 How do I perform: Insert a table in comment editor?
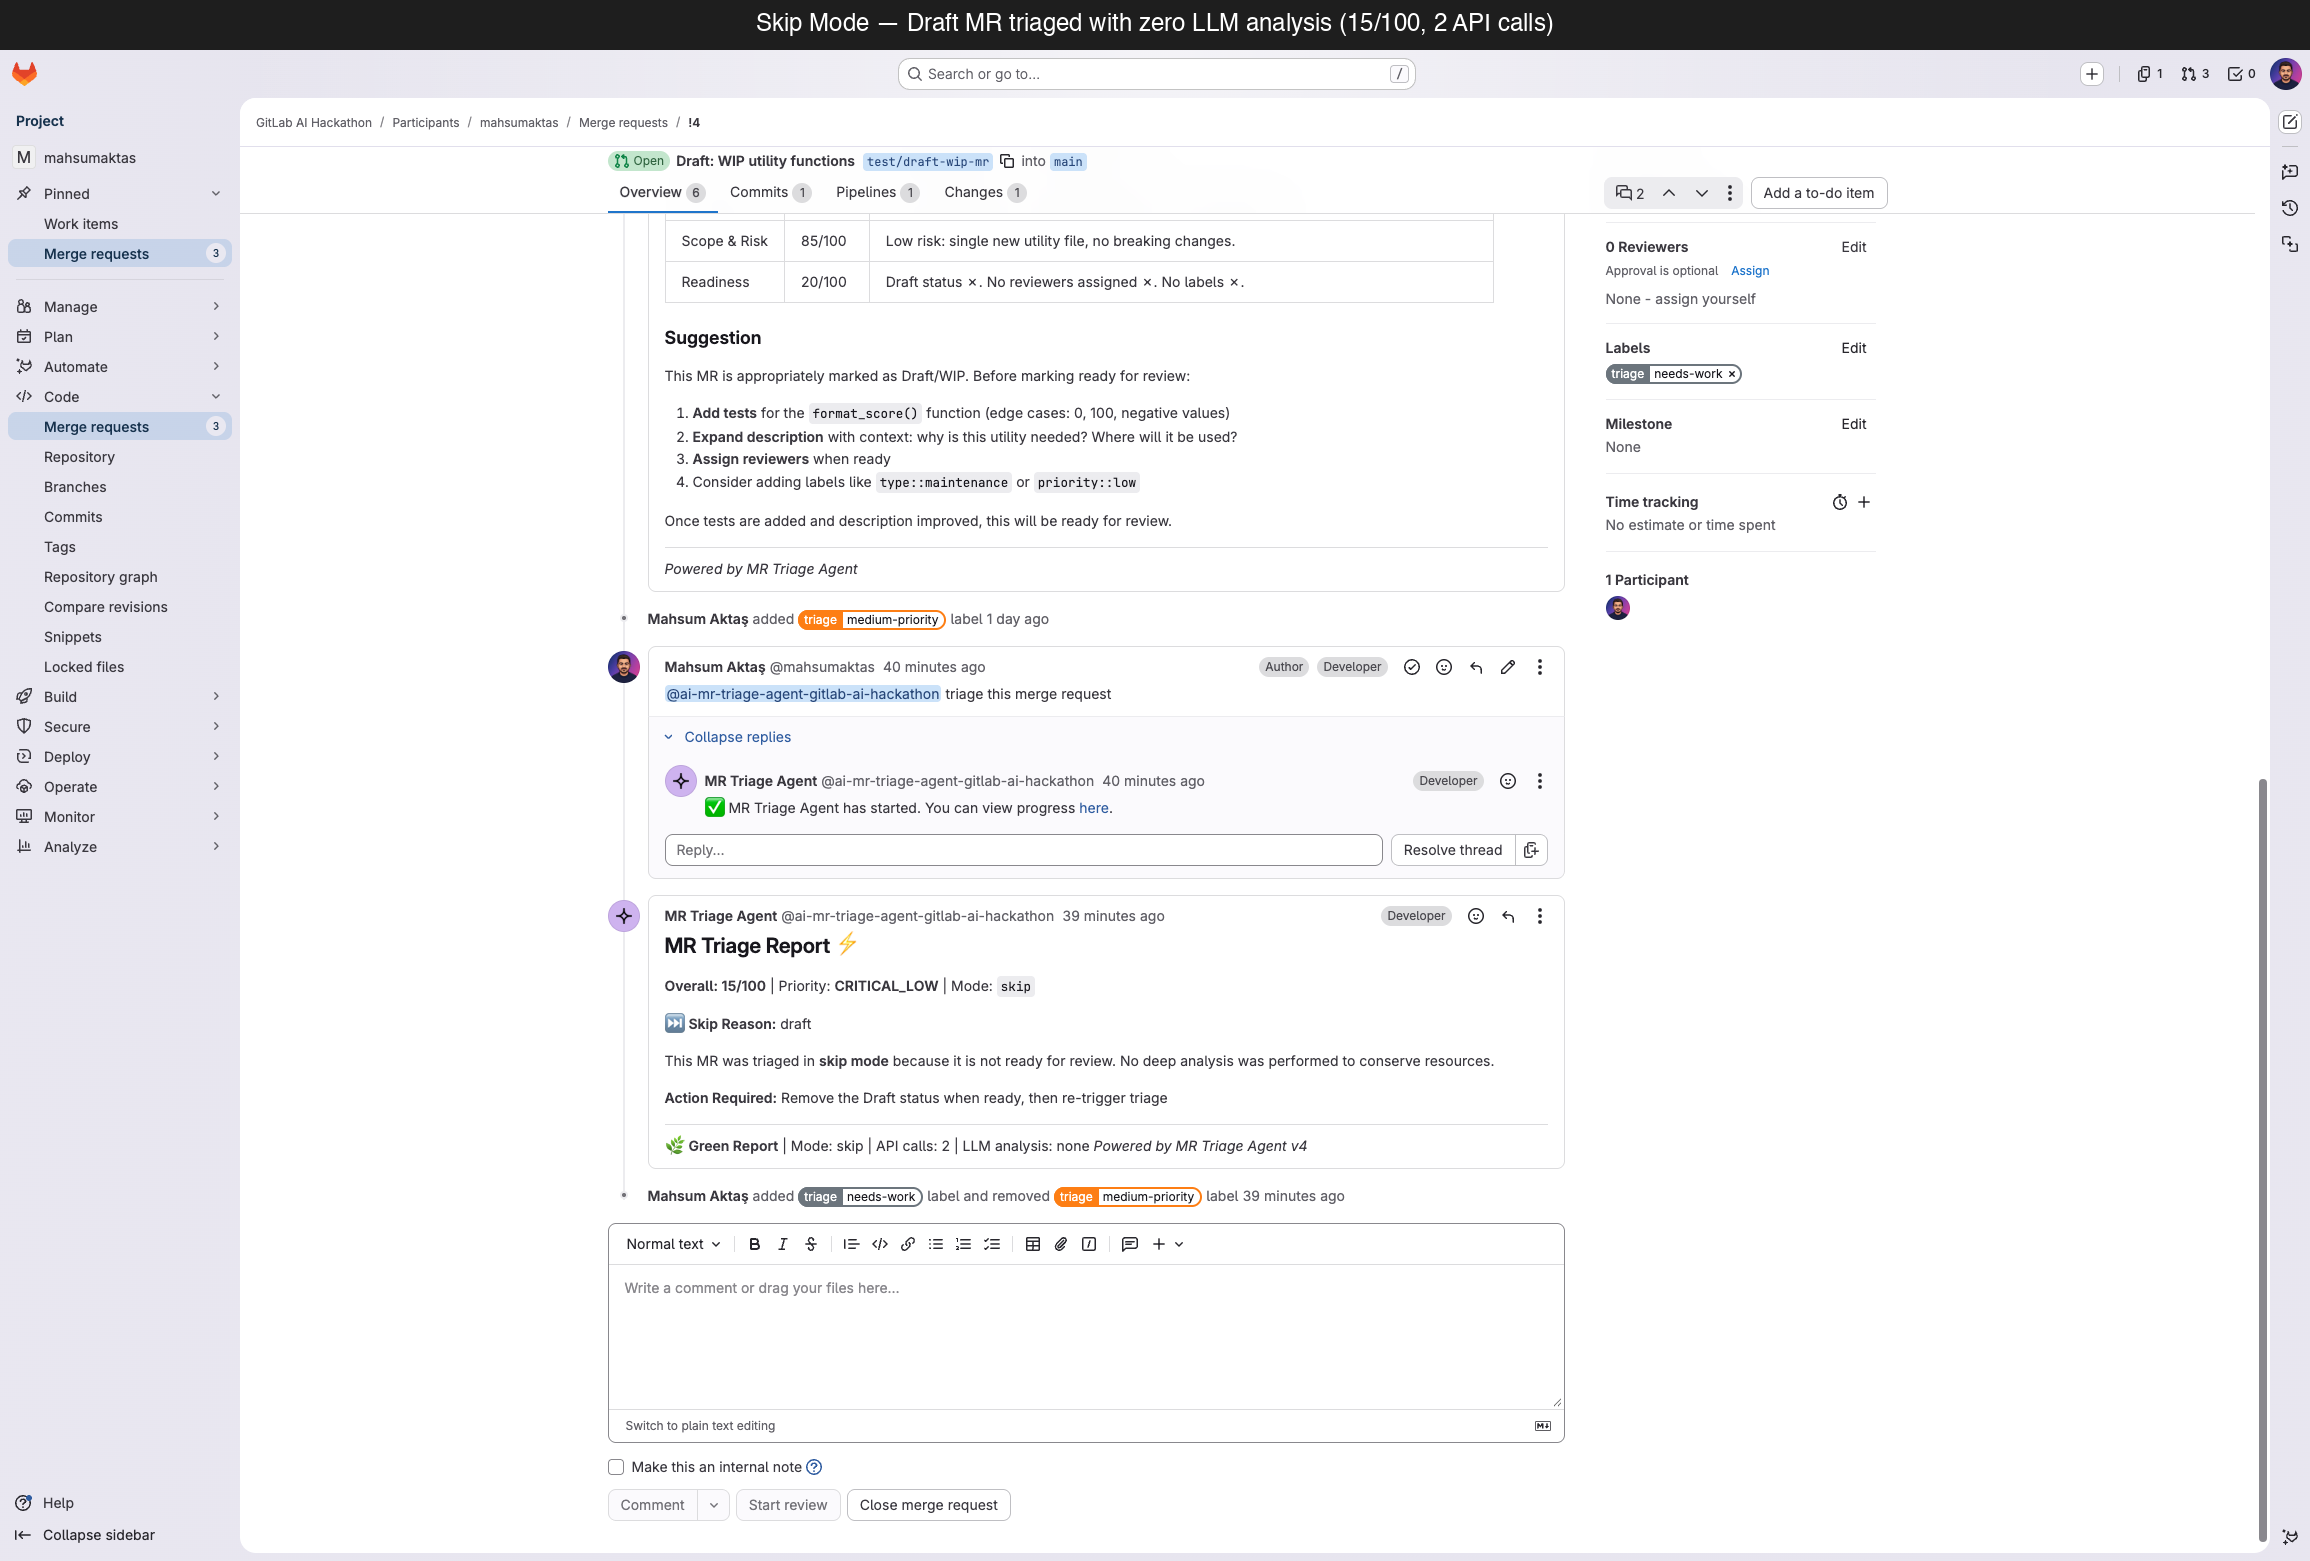click(x=1033, y=1244)
